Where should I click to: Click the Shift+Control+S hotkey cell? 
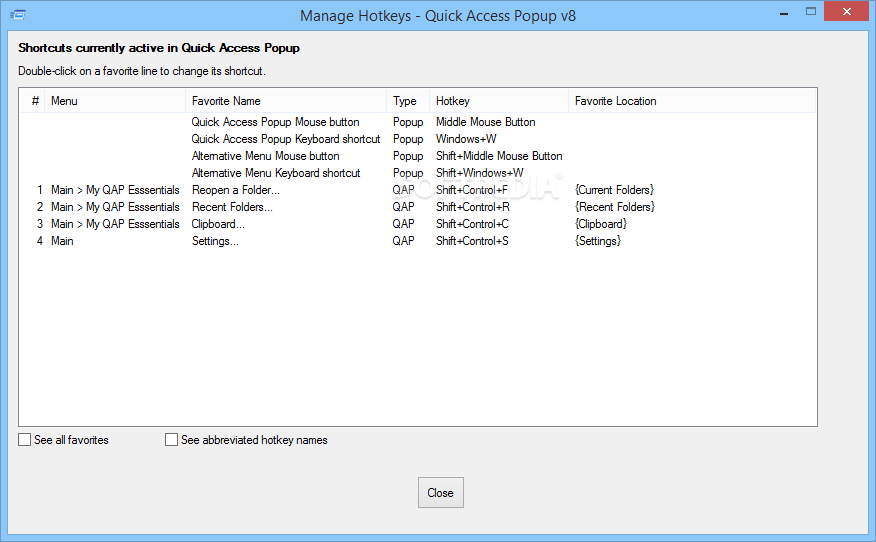coord(472,241)
